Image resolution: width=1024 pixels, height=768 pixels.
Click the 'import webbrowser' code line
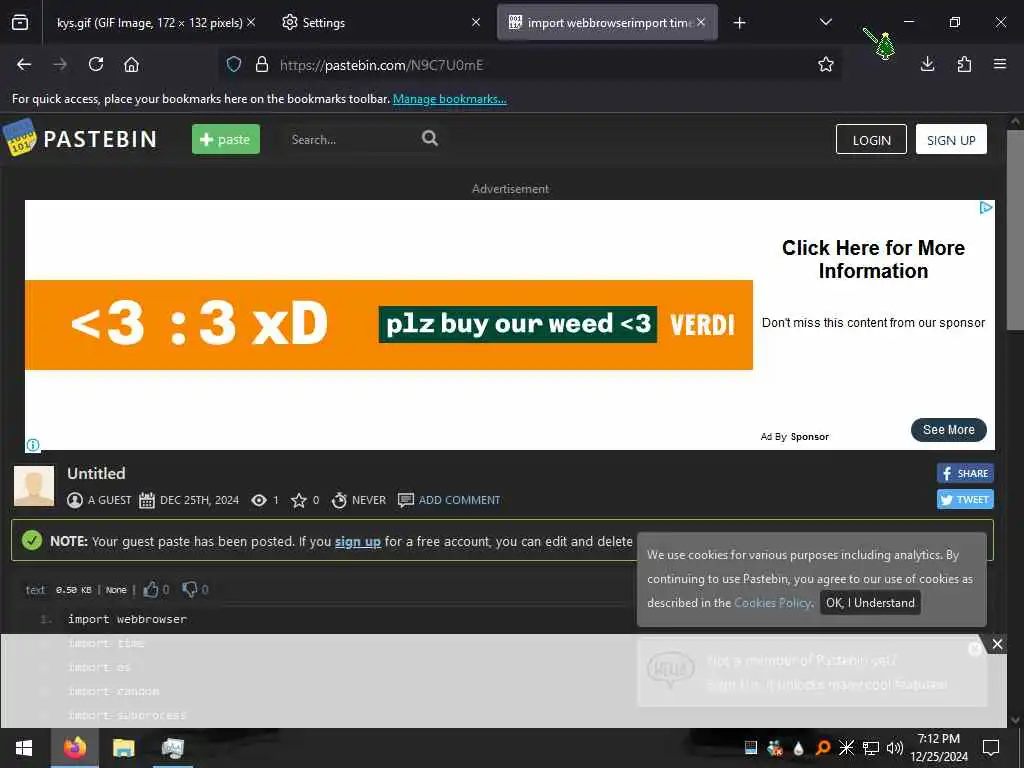tap(127, 619)
